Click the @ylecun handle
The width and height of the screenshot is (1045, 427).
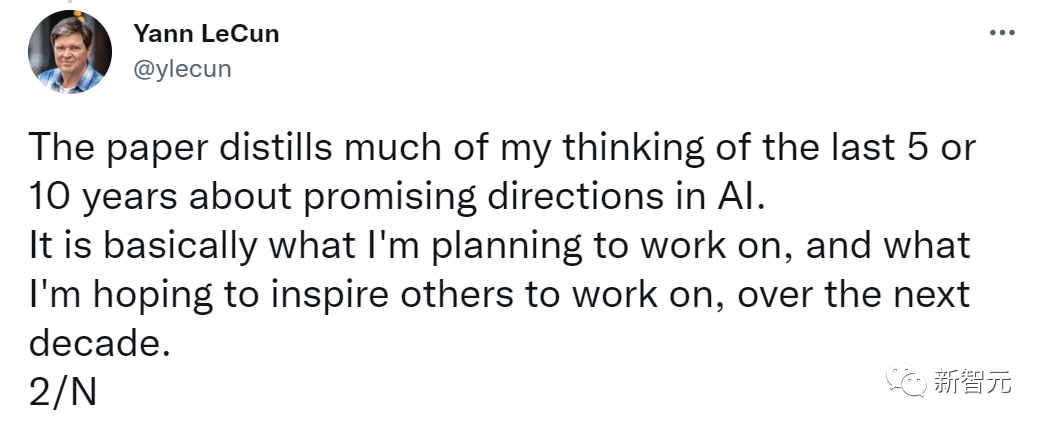tap(182, 70)
